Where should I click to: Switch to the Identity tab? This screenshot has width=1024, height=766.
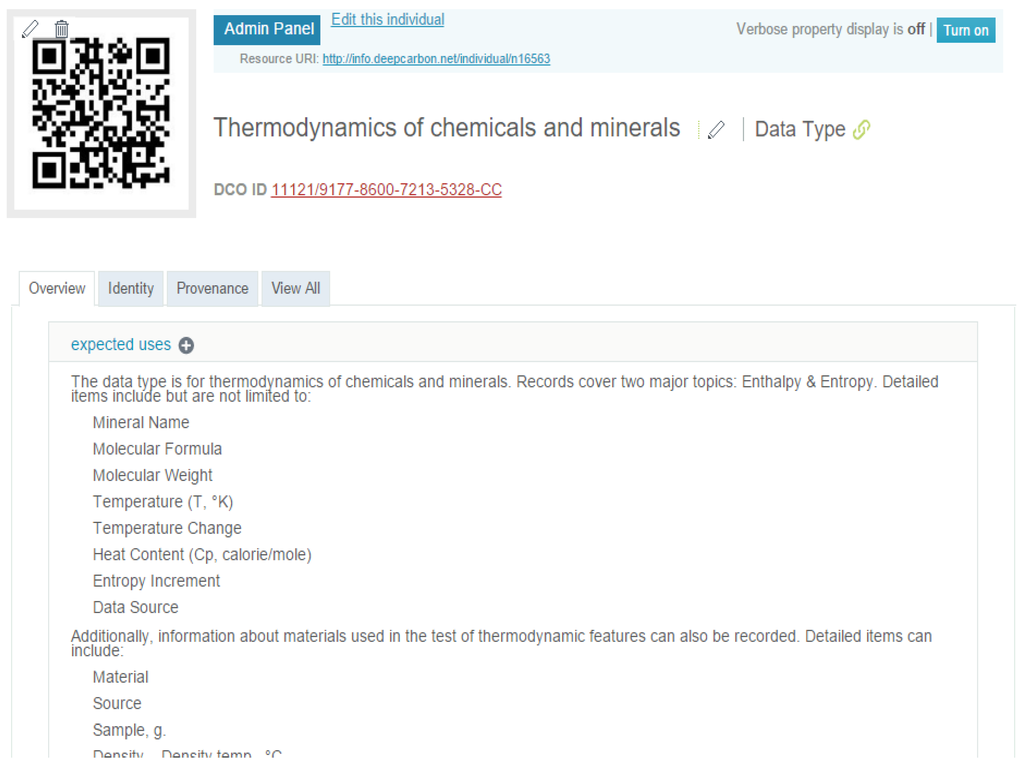coord(131,288)
